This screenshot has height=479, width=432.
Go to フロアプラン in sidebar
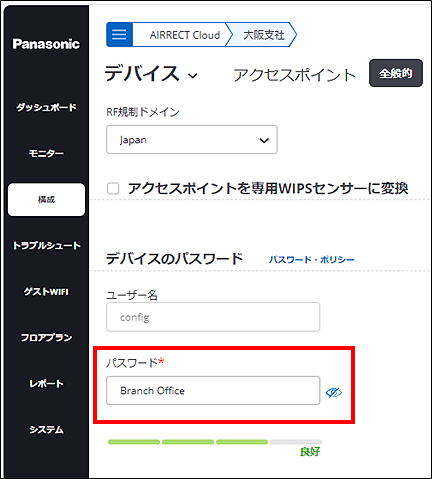coord(46,337)
